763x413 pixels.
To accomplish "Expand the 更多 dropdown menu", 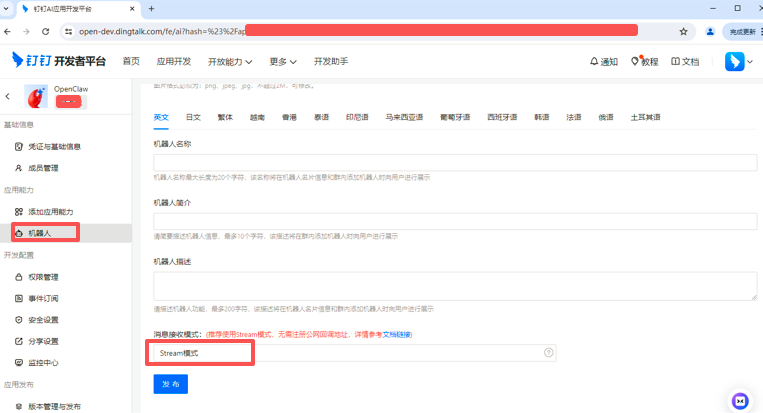I will (x=283, y=62).
